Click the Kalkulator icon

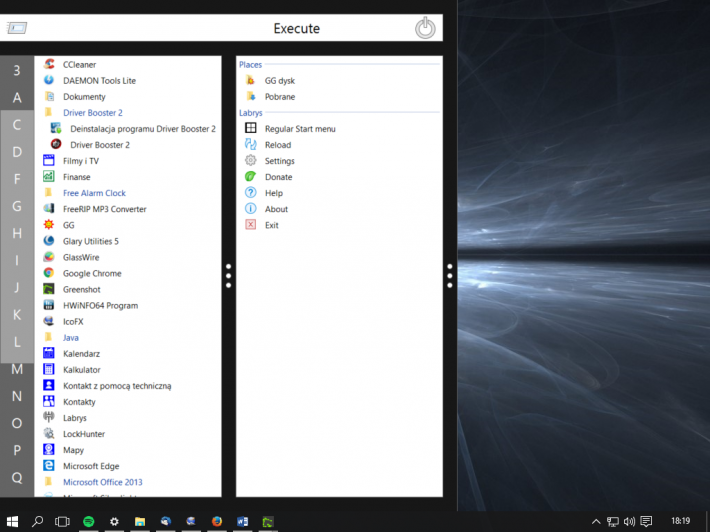[49, 369]
